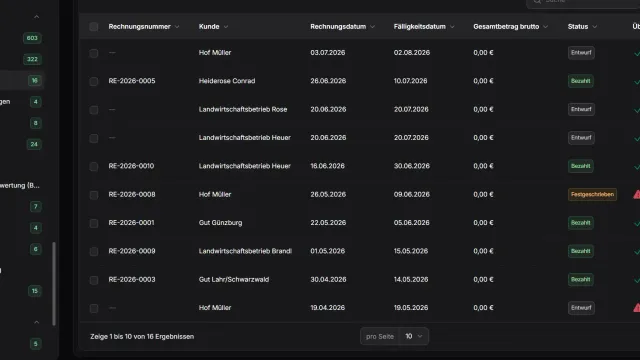The width and height of the screenshot is (640, 360).
Task: Click Bezahlt badge for Gut Günzburg
Action: [x=580, y=223]
